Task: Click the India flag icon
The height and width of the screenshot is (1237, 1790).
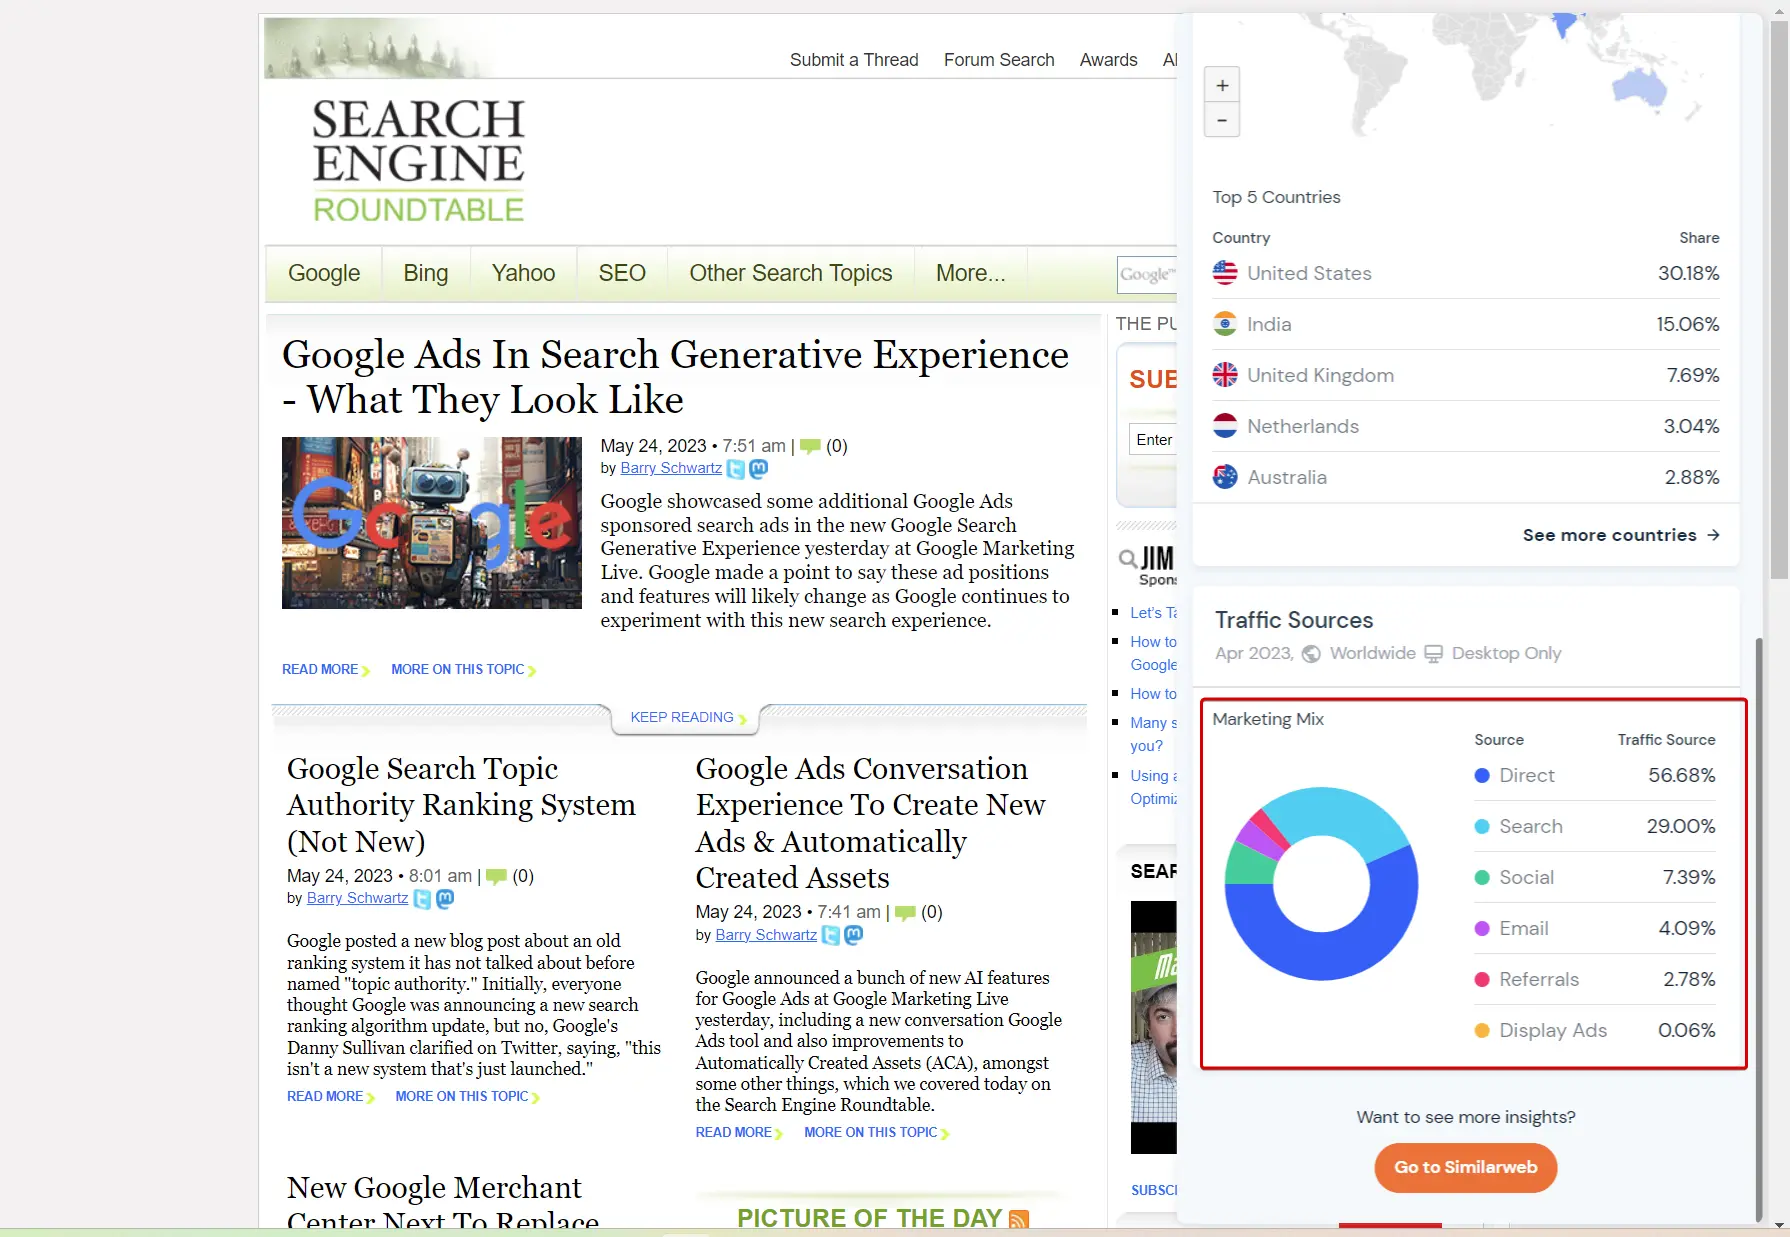Action: point(1225,323)
